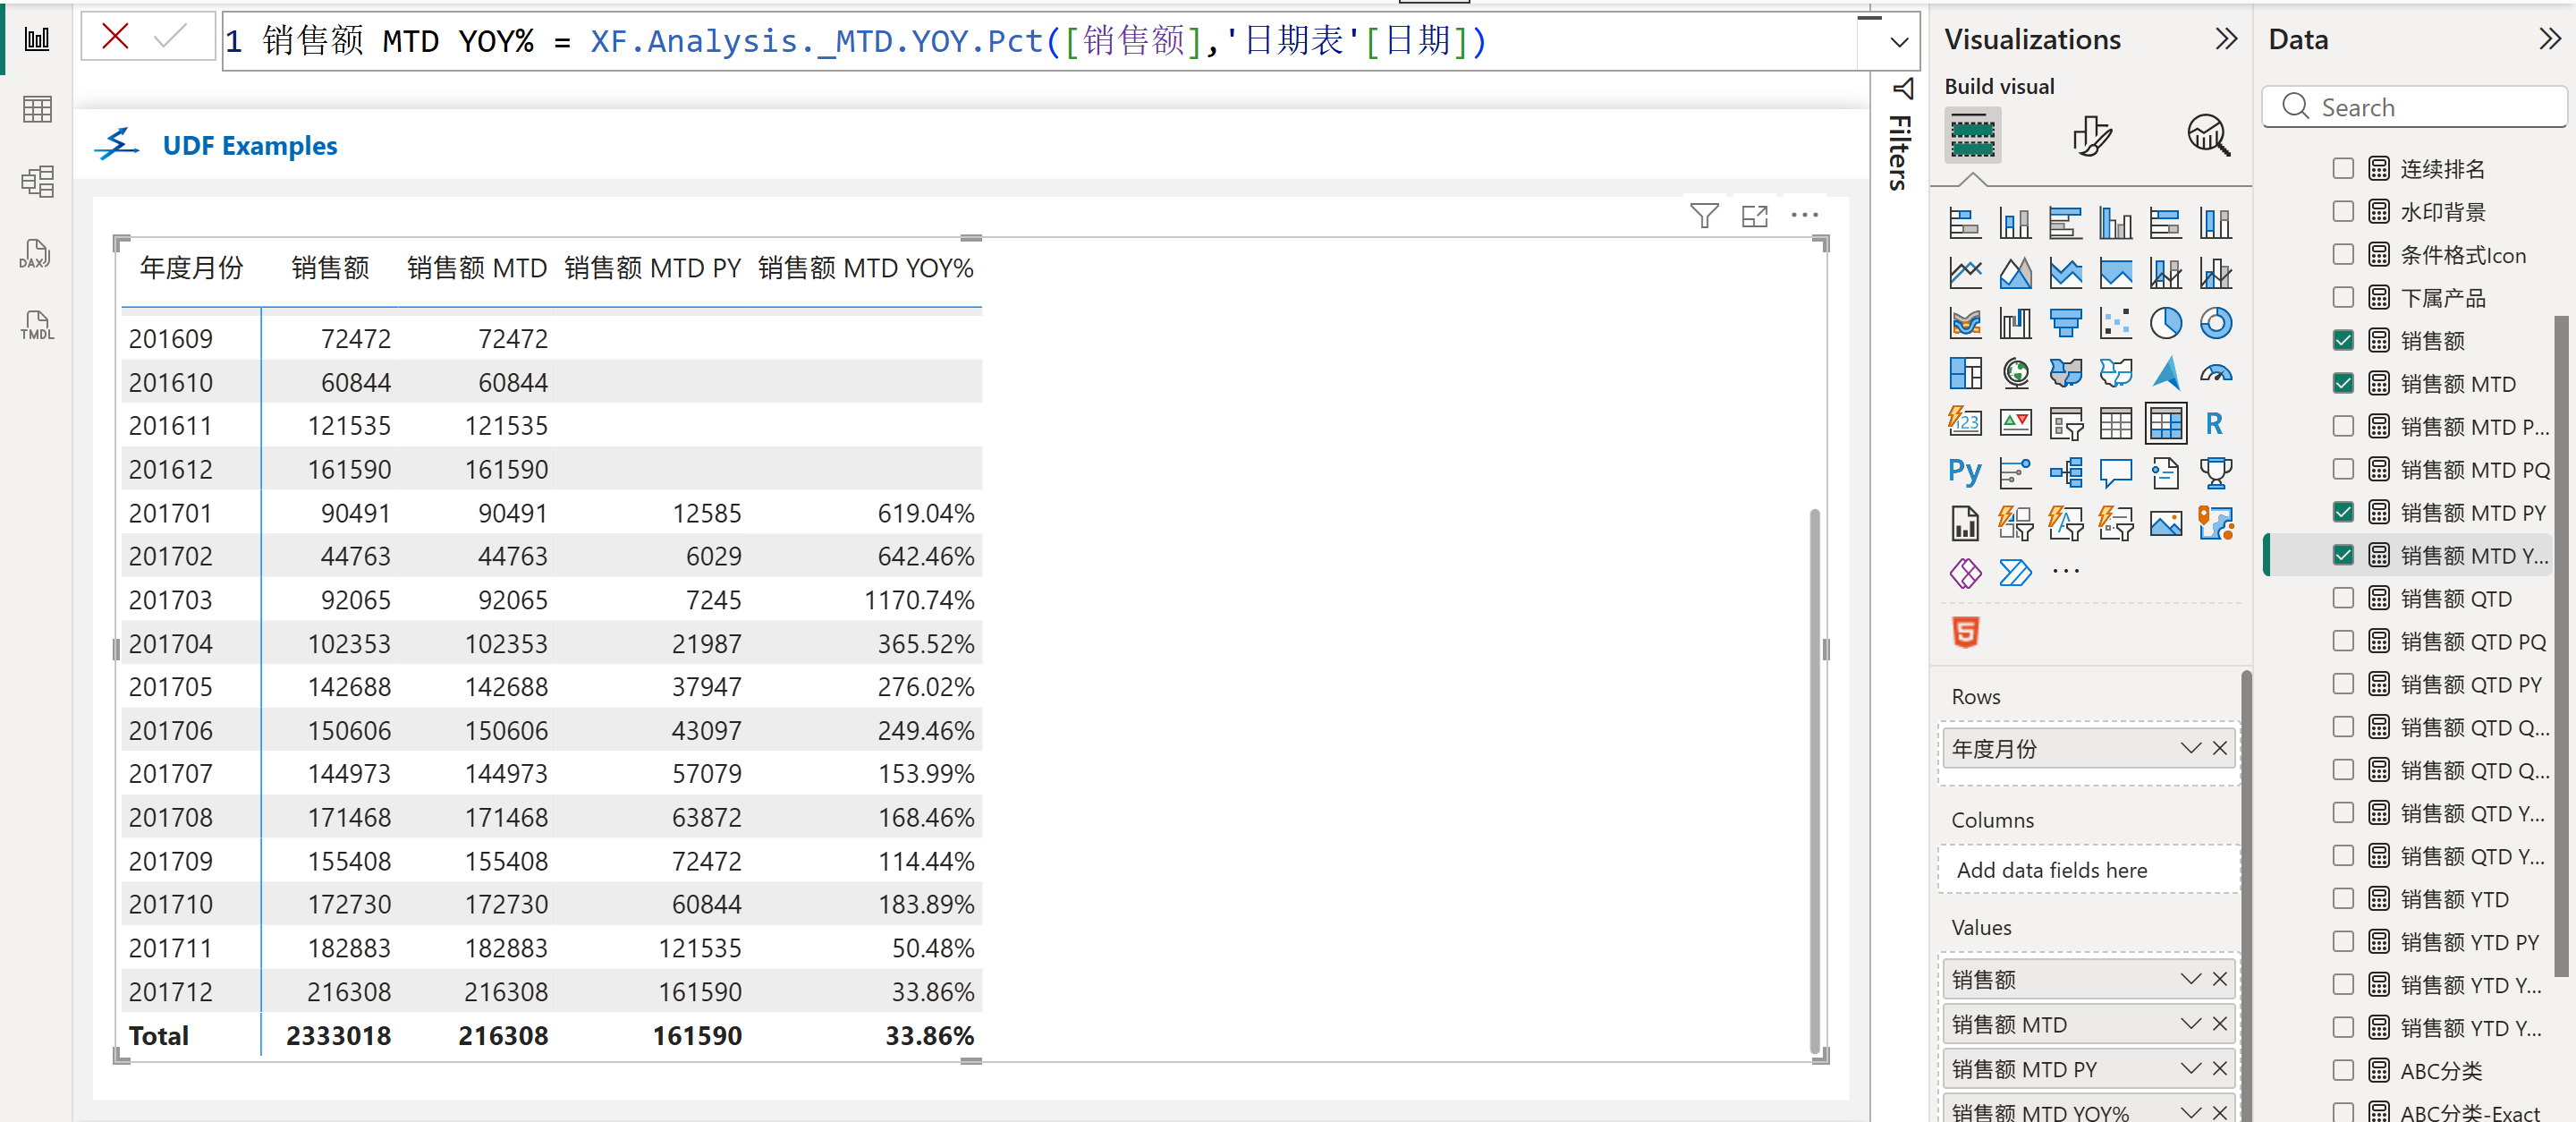The height and width of the screenshot is (1122, 2576).
Task: Select the R script visual
Action: [x=2214, y=423]
